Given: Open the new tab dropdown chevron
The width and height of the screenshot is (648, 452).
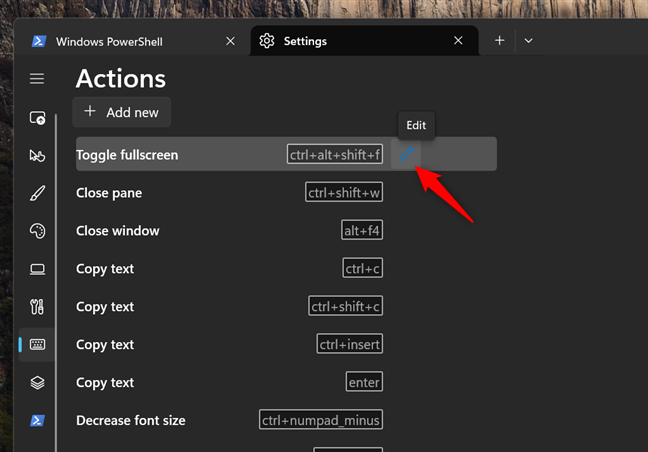Looking at the screenshot, I should pos(528,40).
